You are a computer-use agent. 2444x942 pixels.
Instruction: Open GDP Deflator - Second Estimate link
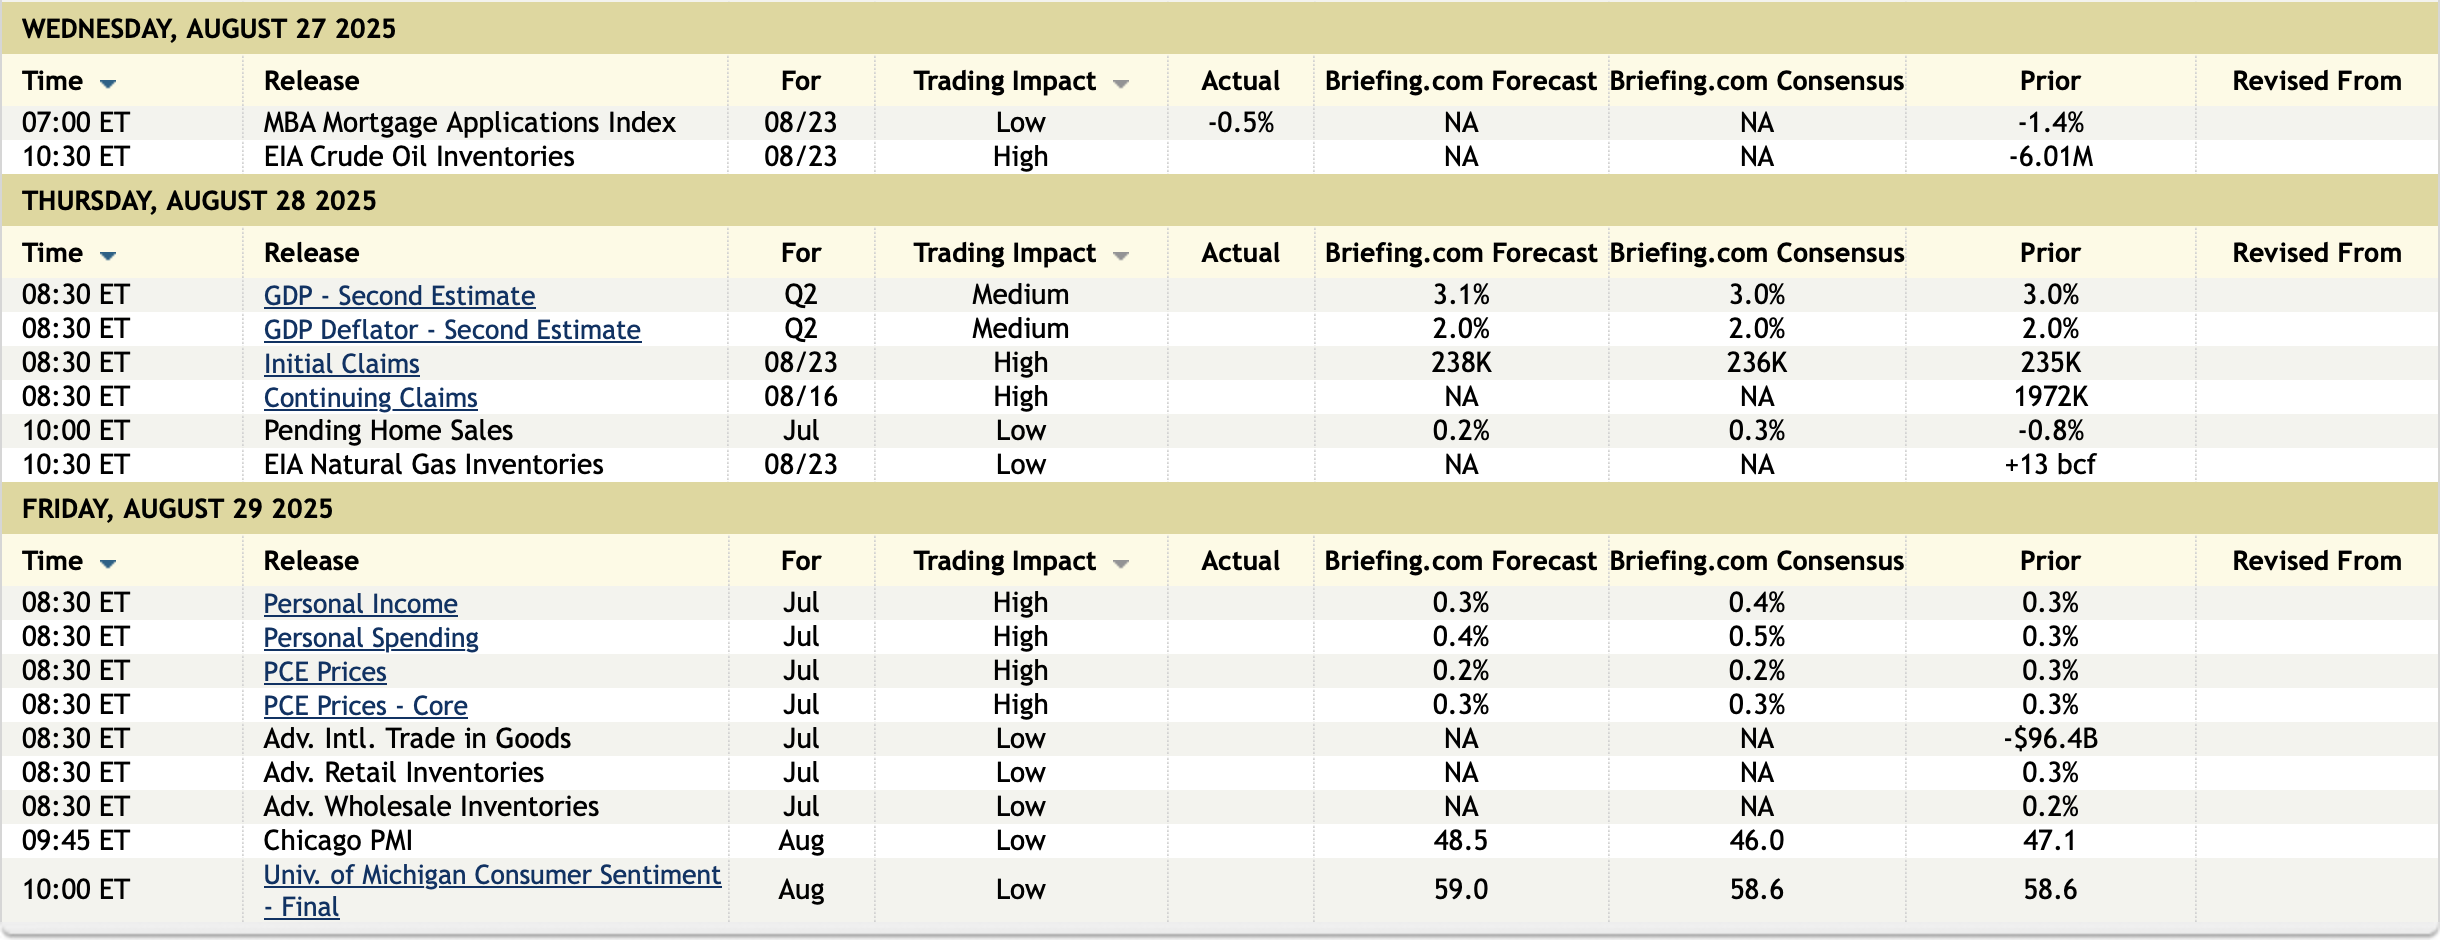click(x=452, y=330)
